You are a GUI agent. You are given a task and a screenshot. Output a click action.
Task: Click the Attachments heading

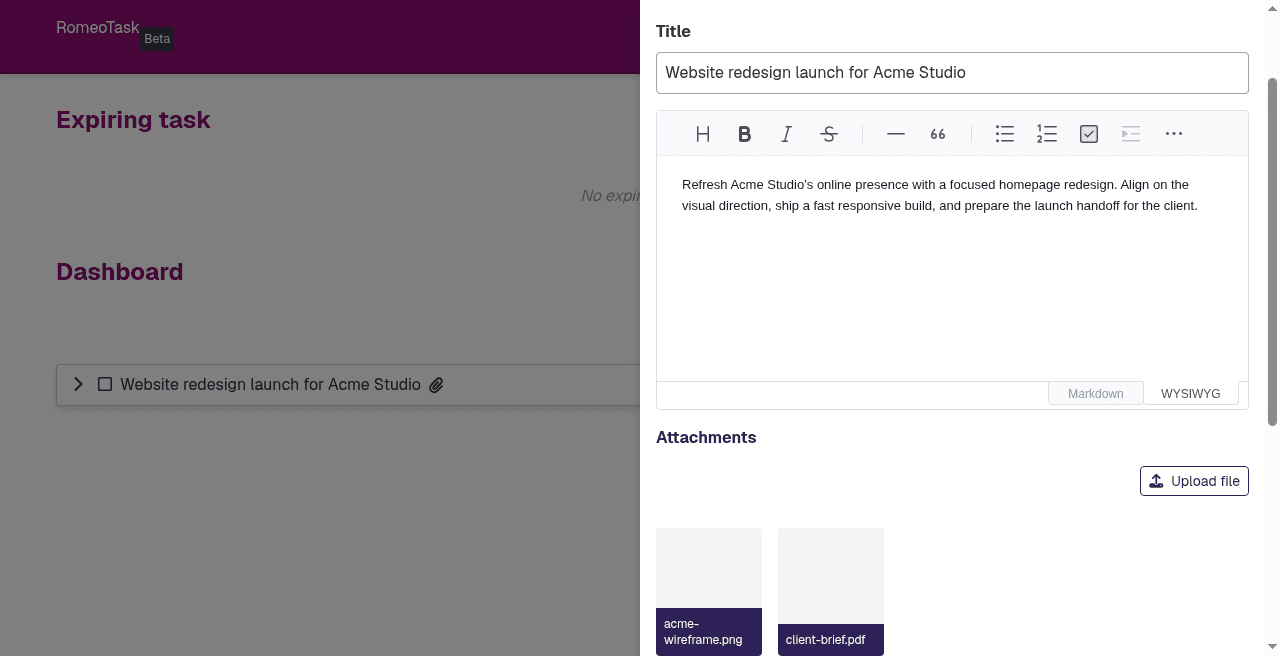706,437
